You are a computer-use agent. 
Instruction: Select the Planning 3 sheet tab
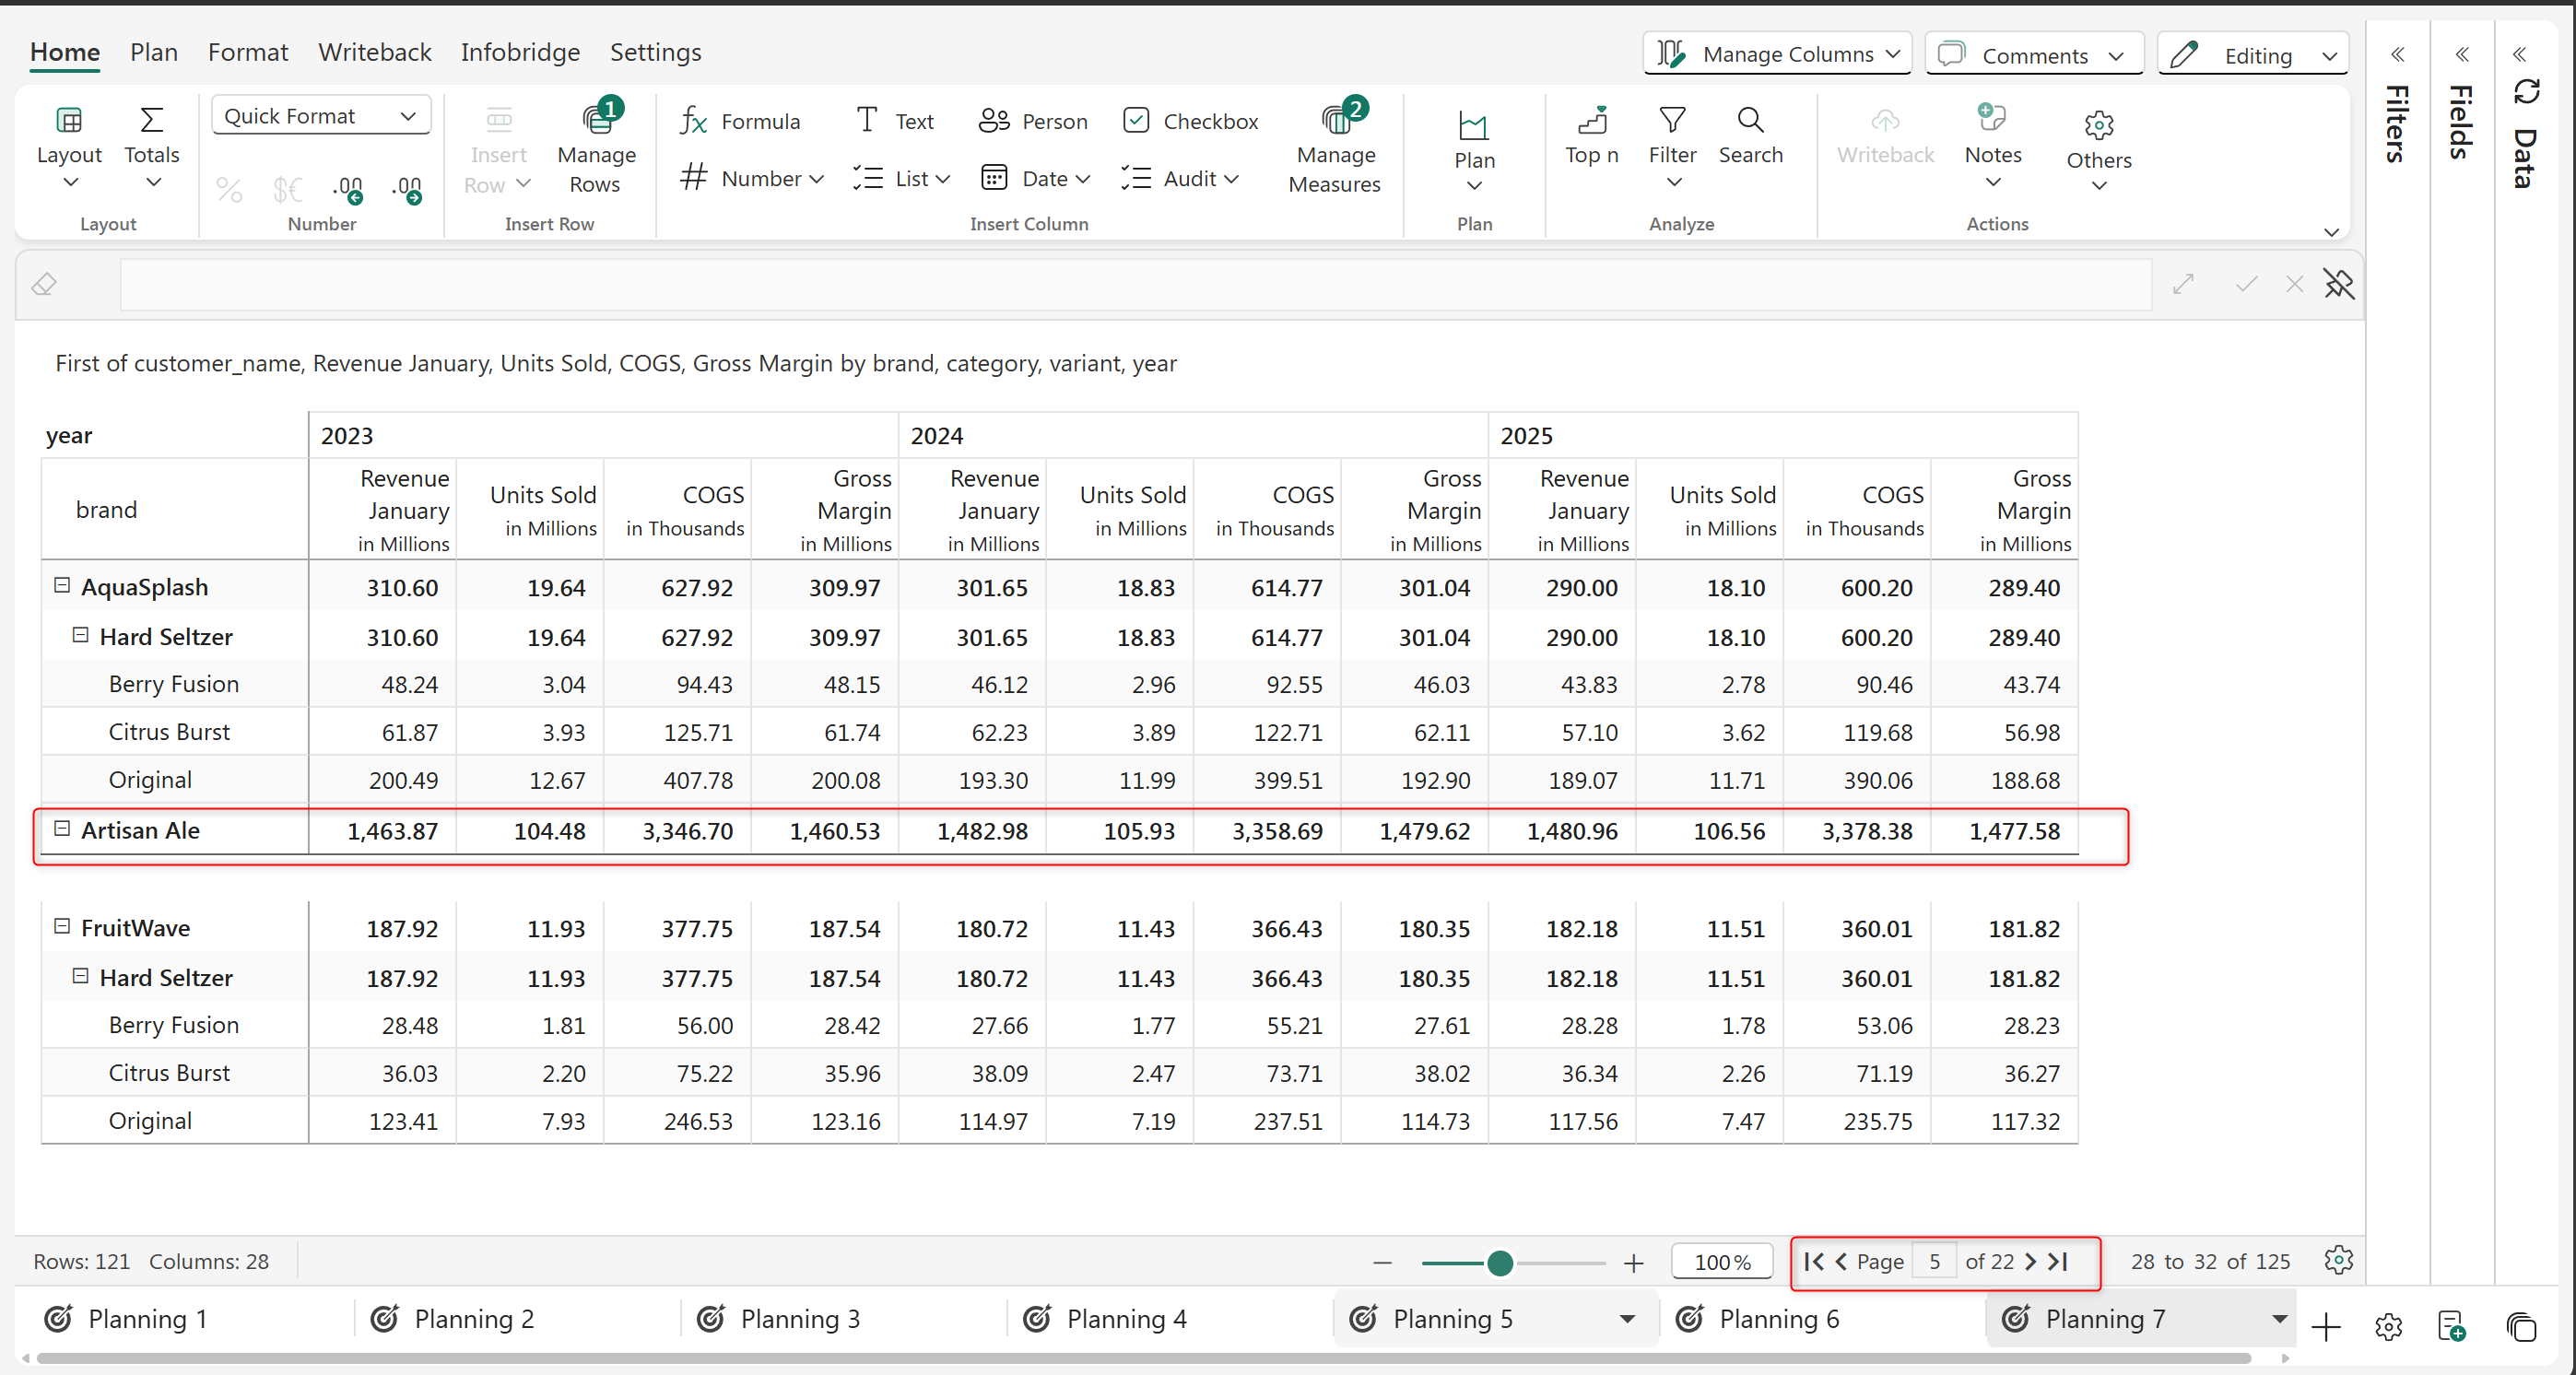point(799,1319)
